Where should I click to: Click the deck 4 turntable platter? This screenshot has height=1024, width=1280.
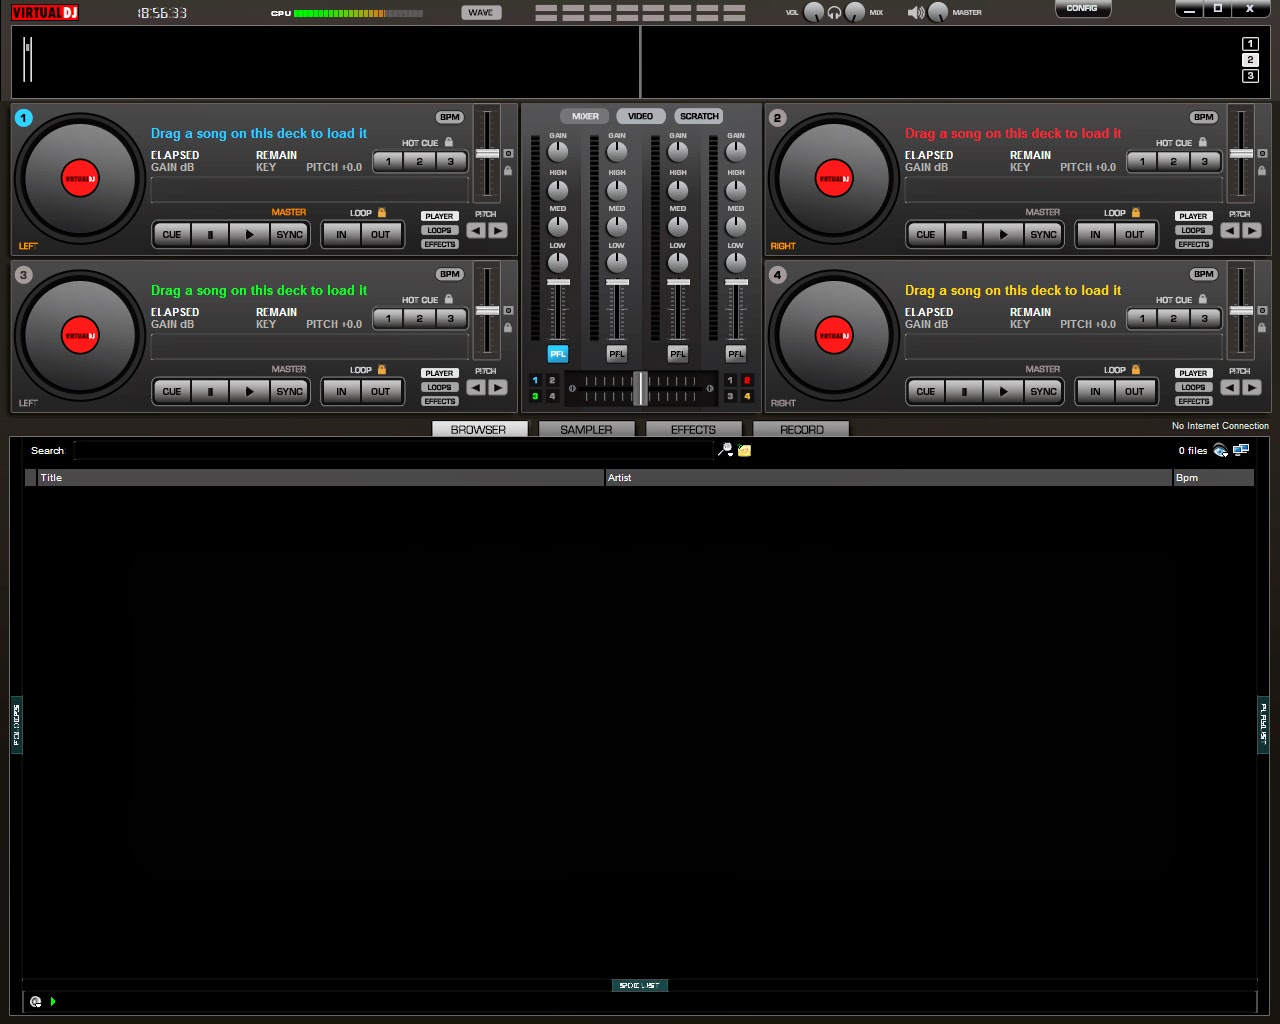(834, 336)
